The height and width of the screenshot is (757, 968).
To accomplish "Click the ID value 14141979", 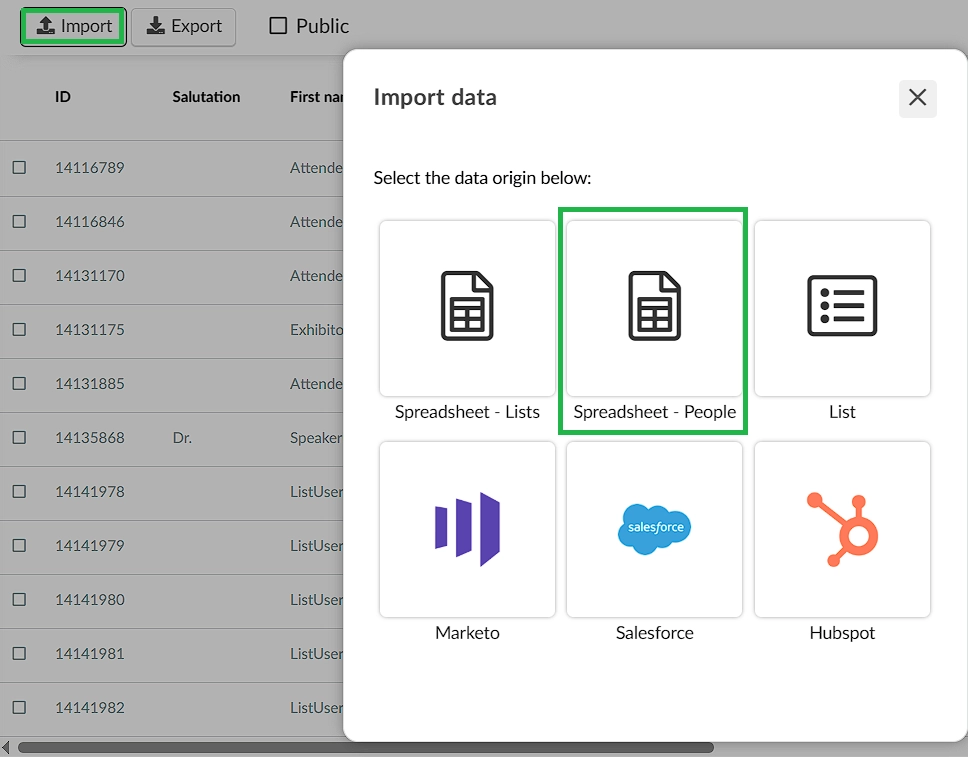I will click(90, 546).
